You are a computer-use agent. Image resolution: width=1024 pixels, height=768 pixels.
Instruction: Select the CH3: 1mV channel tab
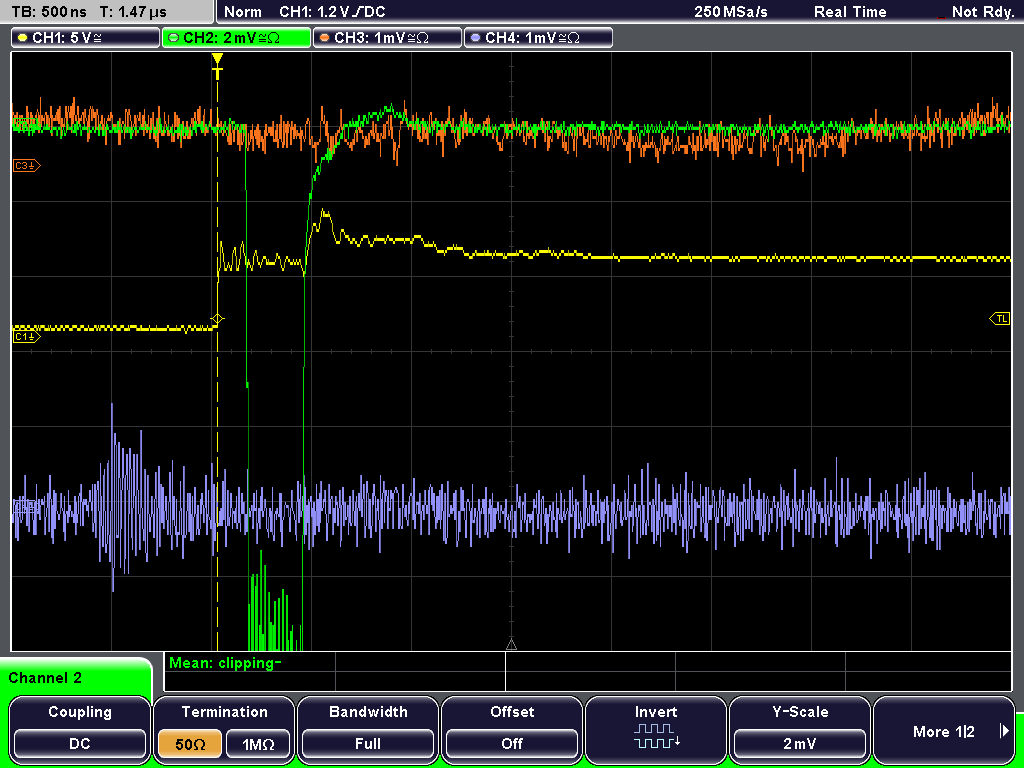[x=387, y=38]
